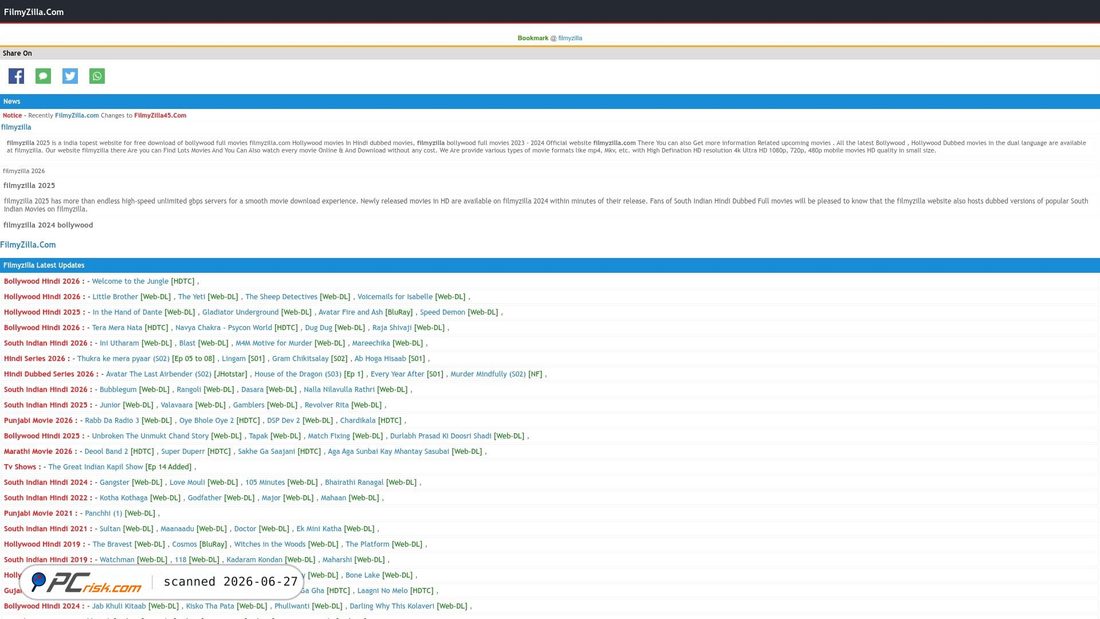Open Oye Bhole Oye 2 link
This screenshot has width=1100, height=619.
206,420
